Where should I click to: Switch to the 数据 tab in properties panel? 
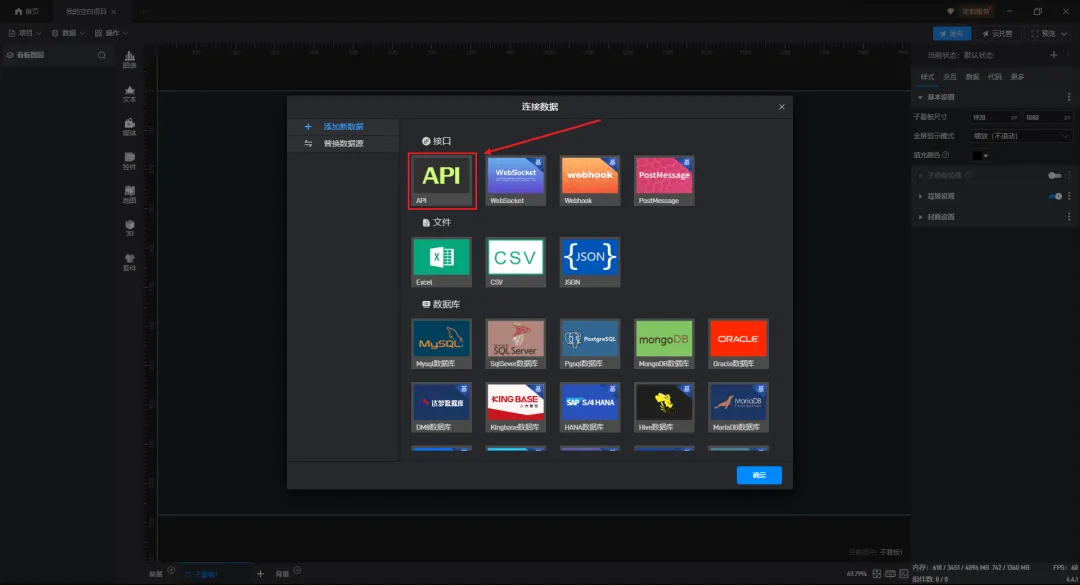[973, 76]
